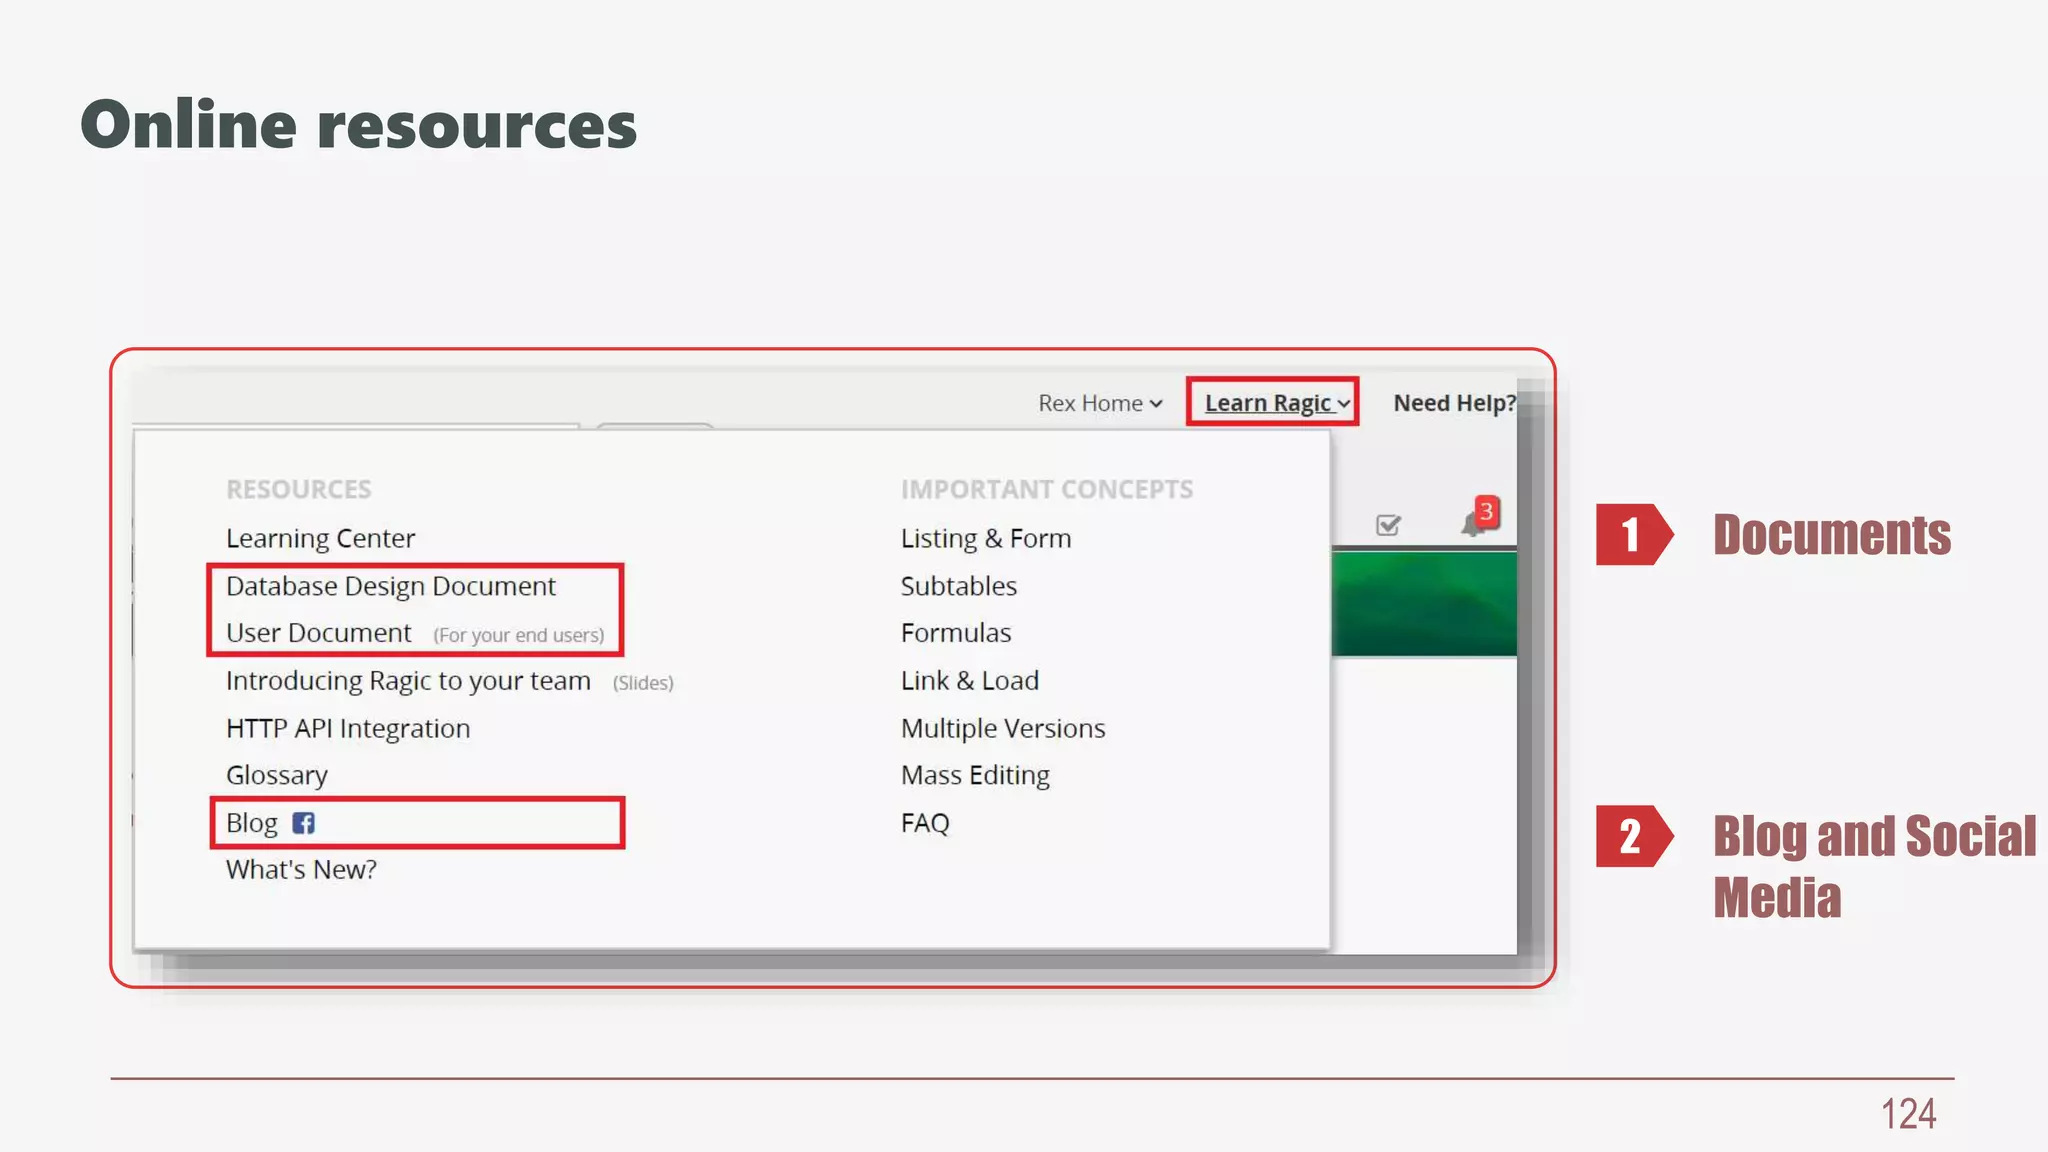Open the Learn Ragic dropdown menu
Viewport: 2048px width, 1152px height.
coord(1277,403)
